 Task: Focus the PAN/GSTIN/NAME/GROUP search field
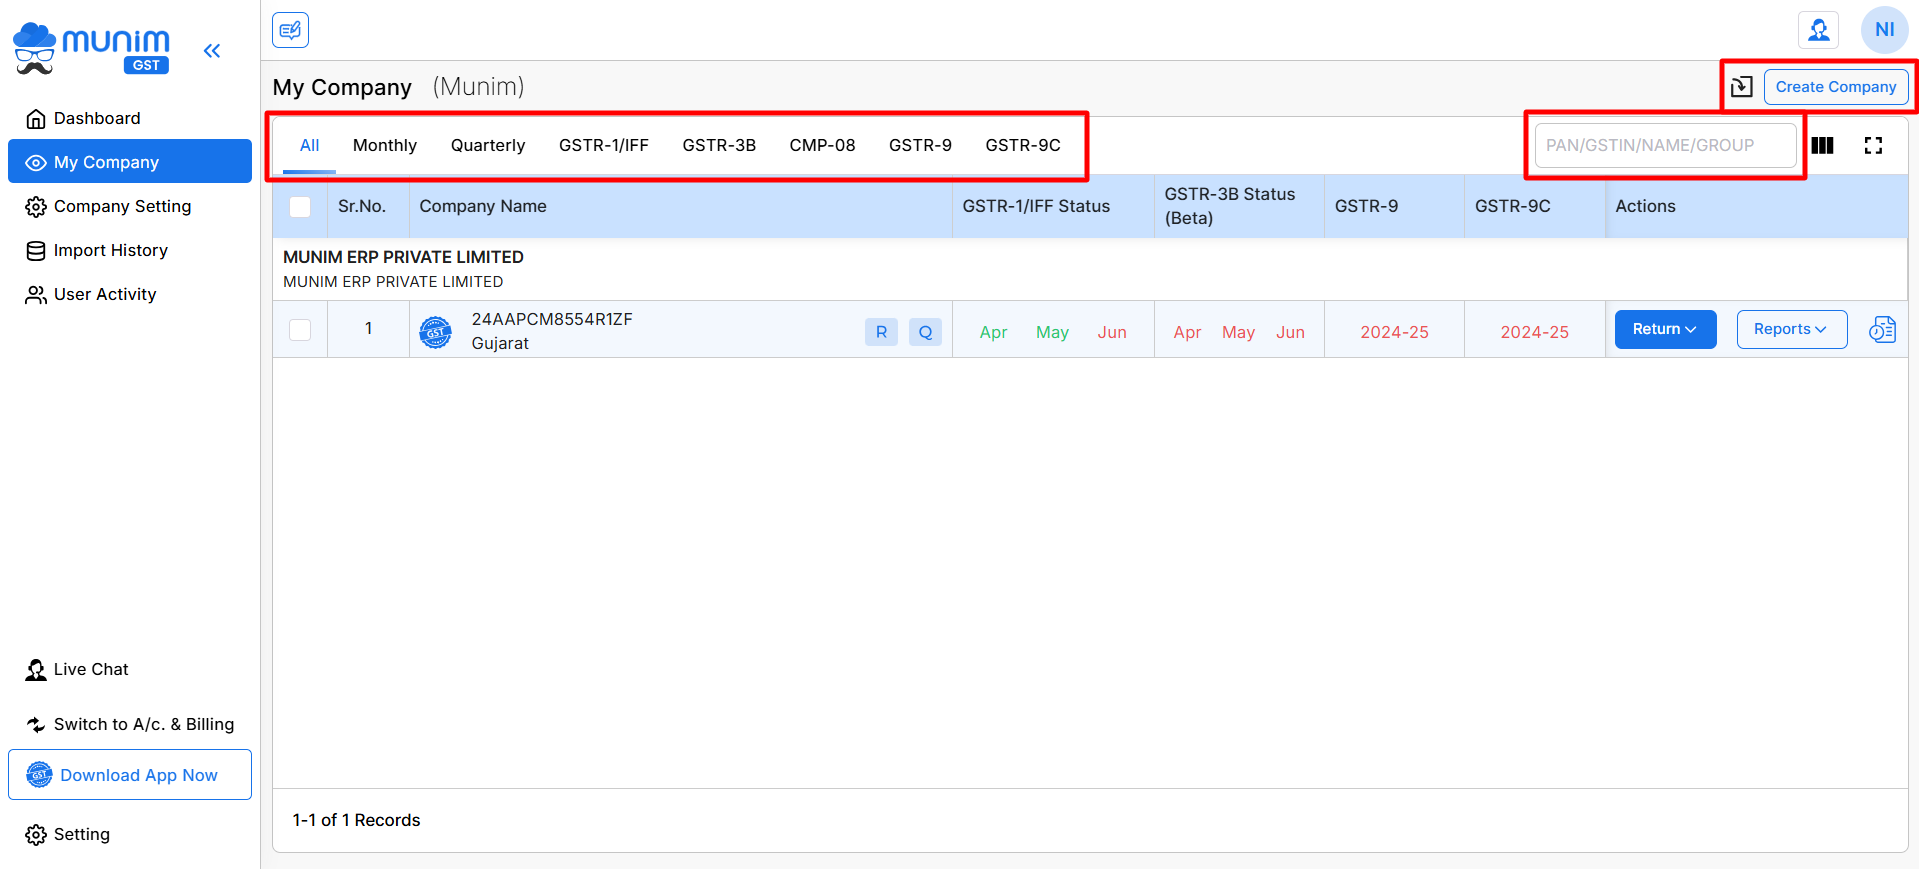pyautogui.click(x=1666, y=146)
